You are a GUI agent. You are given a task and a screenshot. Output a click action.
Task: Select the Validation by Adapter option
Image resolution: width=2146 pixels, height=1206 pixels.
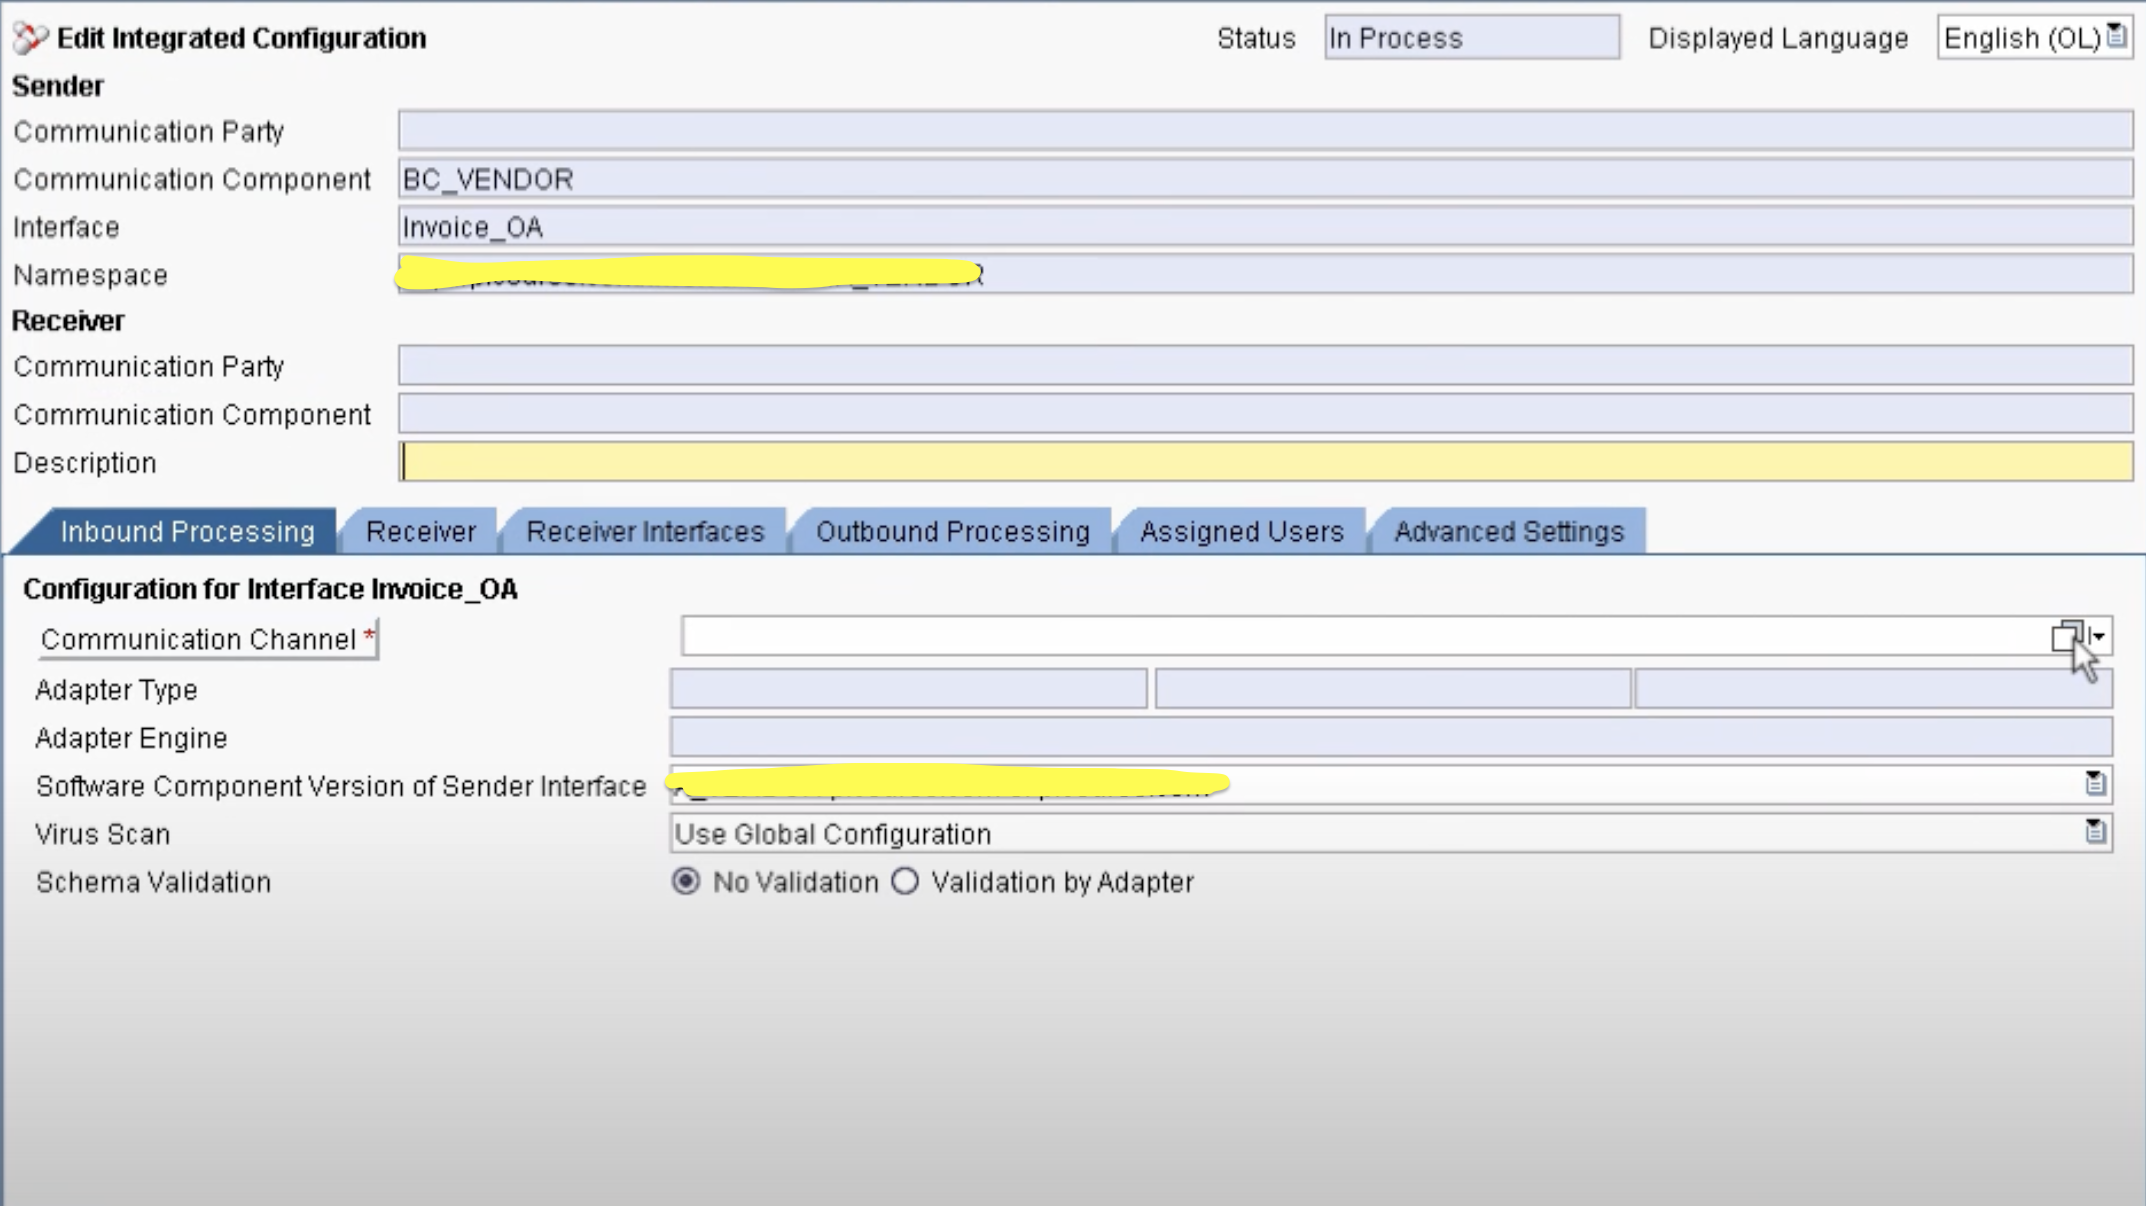click(906, 881)
